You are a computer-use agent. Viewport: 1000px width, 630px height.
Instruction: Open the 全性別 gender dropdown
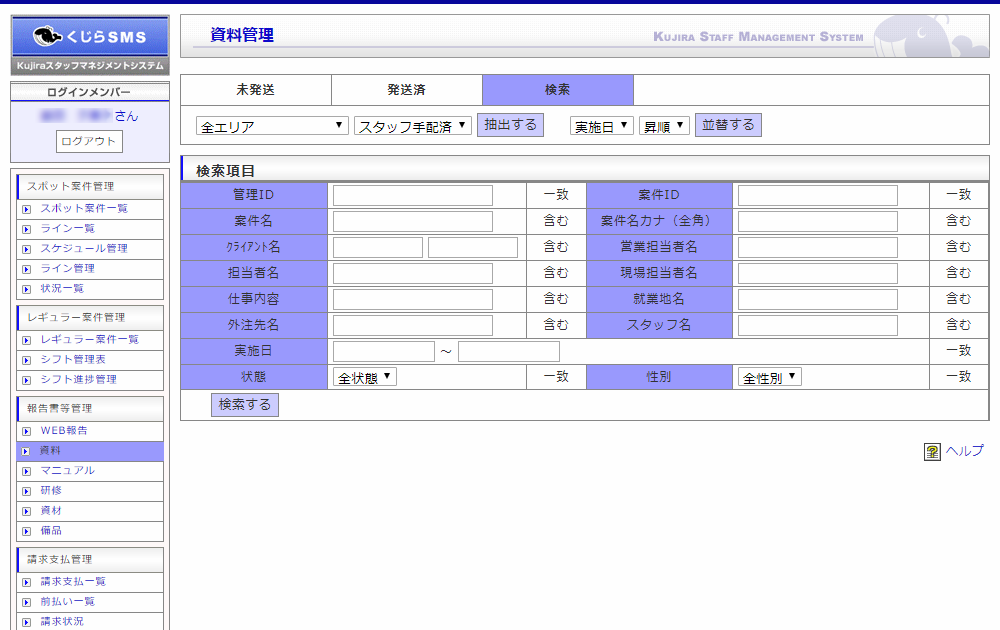(x=769, y=377)
